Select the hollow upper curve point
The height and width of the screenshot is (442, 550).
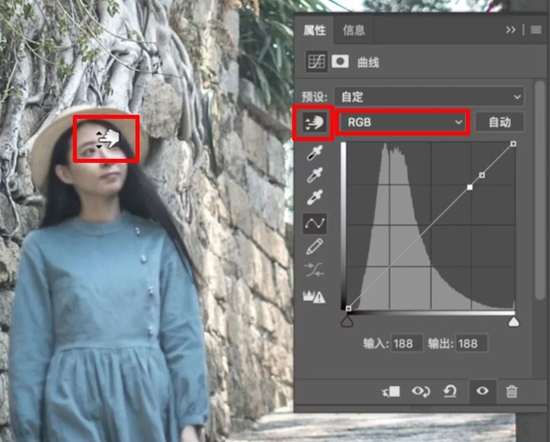tap(482, 175)
